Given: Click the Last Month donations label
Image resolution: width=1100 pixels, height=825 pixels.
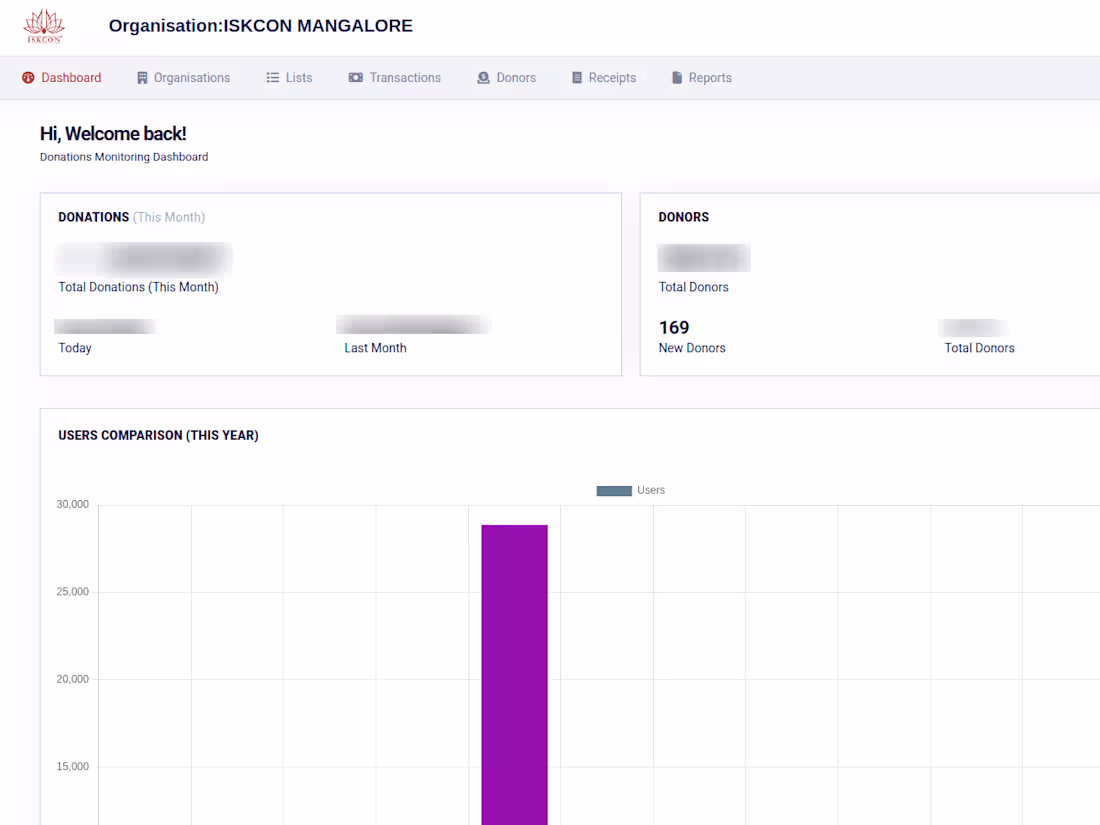Looking at the screenshot, I should point(375,348).
